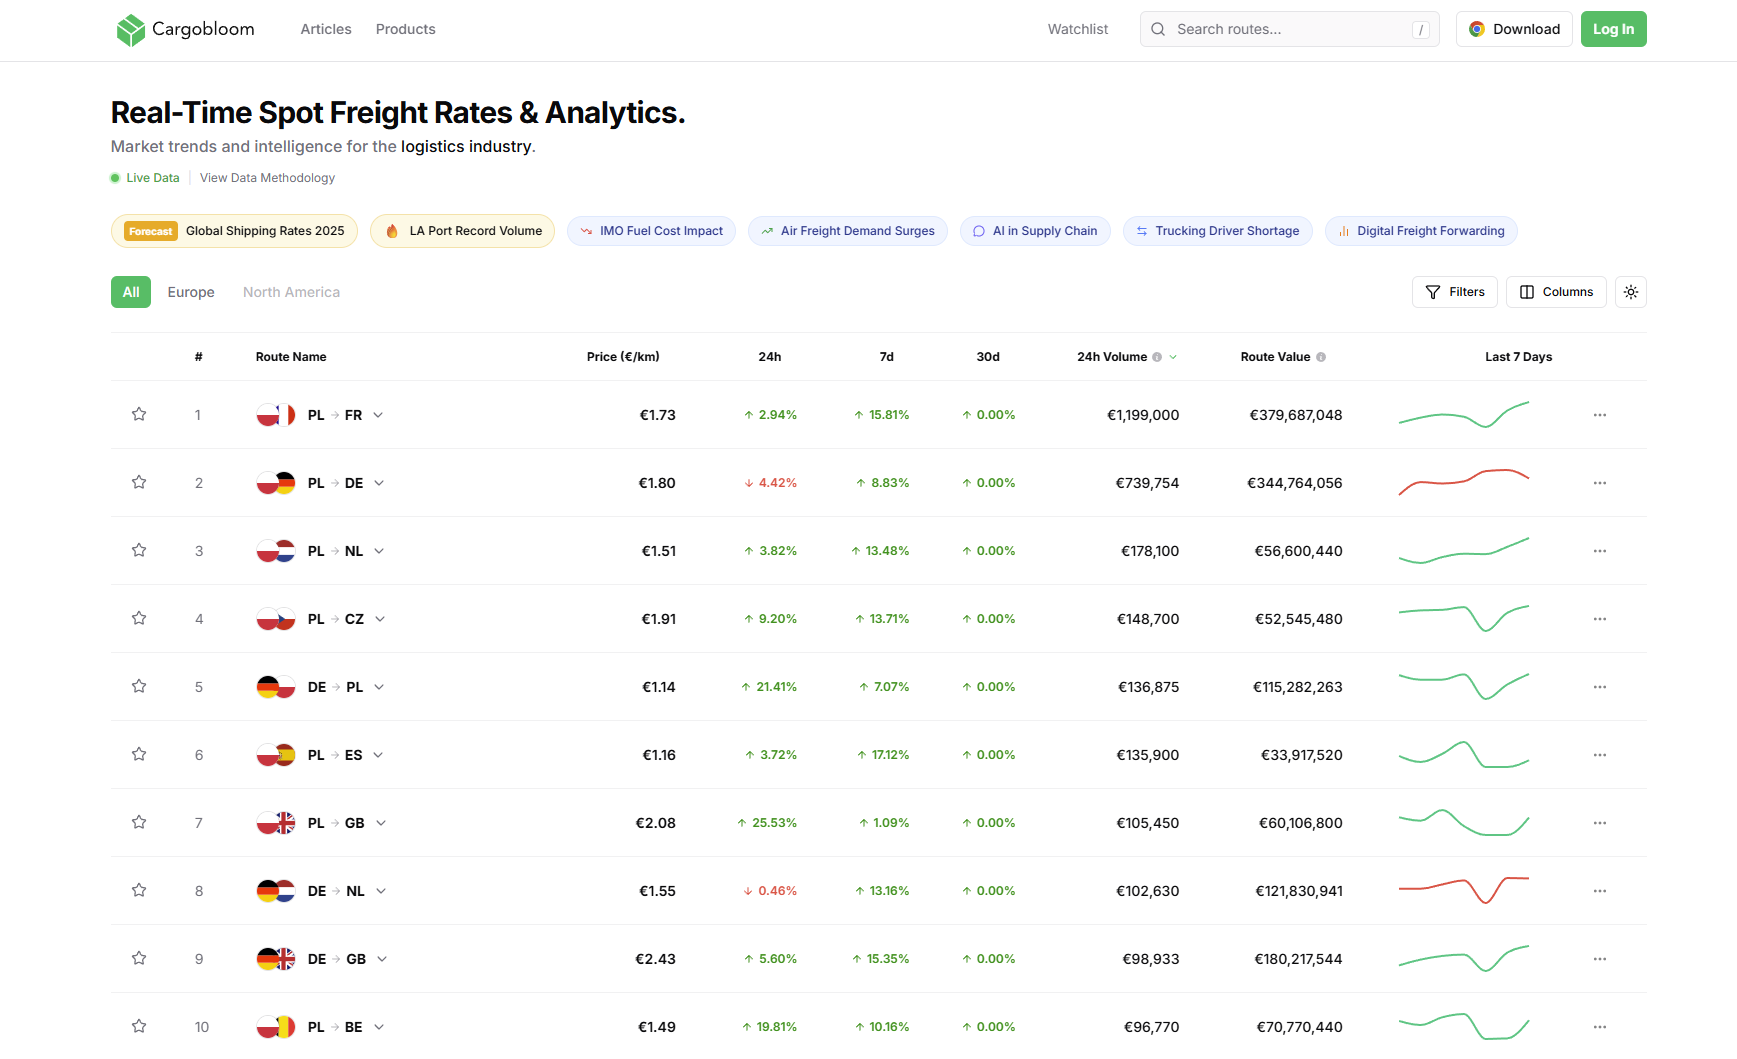Click the search magnifier icon
This screenshot has height=1059, width=1737.
coord(1158,30)
